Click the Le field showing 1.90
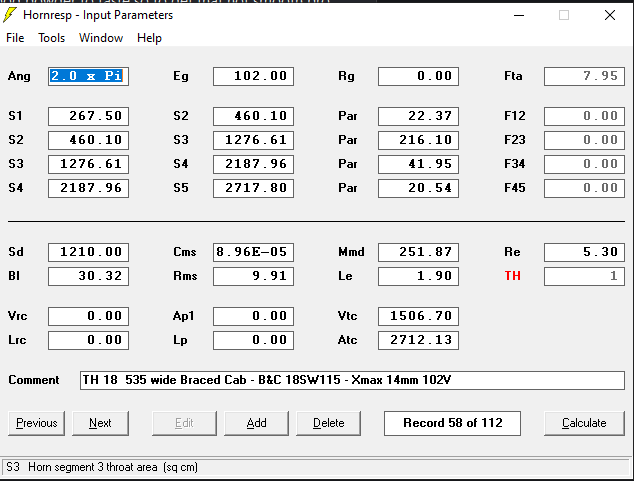Screen dimensions: 634x481 click(x=418, y=276)
